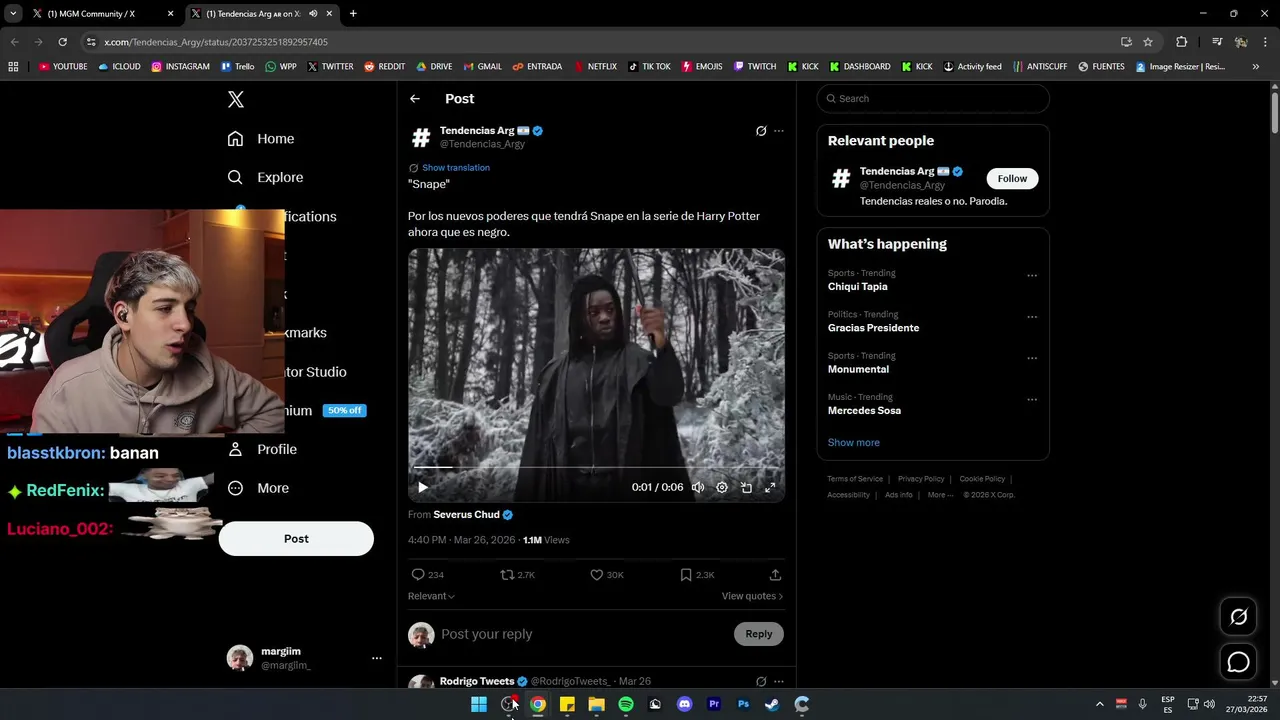Show hidden system tray icons
This screenshot has height=720, width=1280.
pos(1099,704)
